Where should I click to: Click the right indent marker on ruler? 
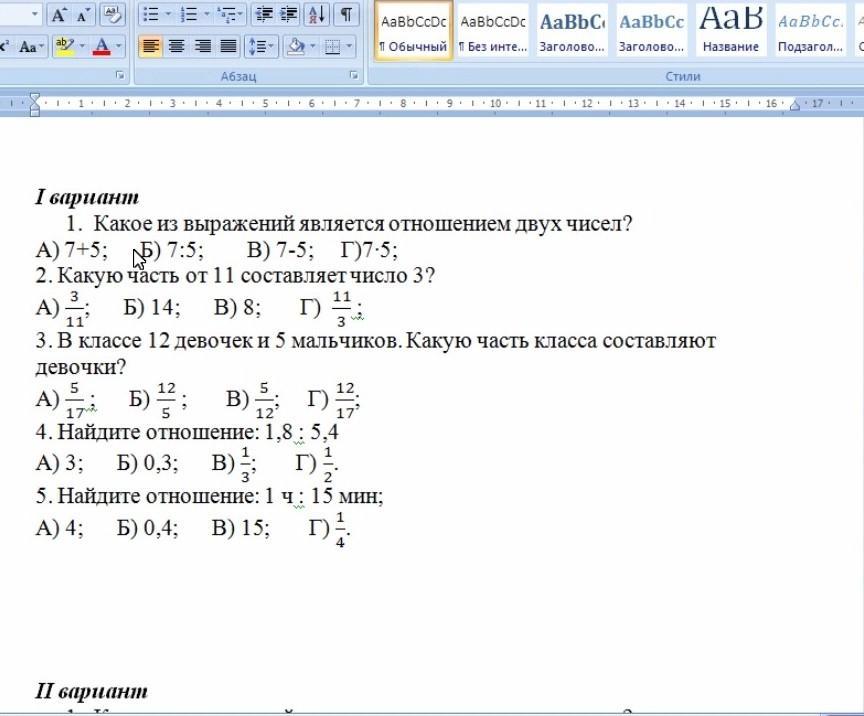coord(796,105)
